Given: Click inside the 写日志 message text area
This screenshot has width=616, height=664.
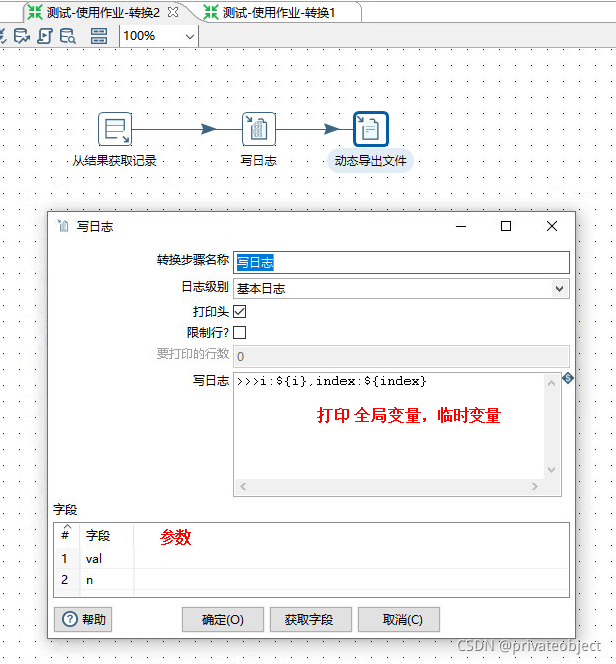Looking at the screenshot, I should click(x=389, y=426).
